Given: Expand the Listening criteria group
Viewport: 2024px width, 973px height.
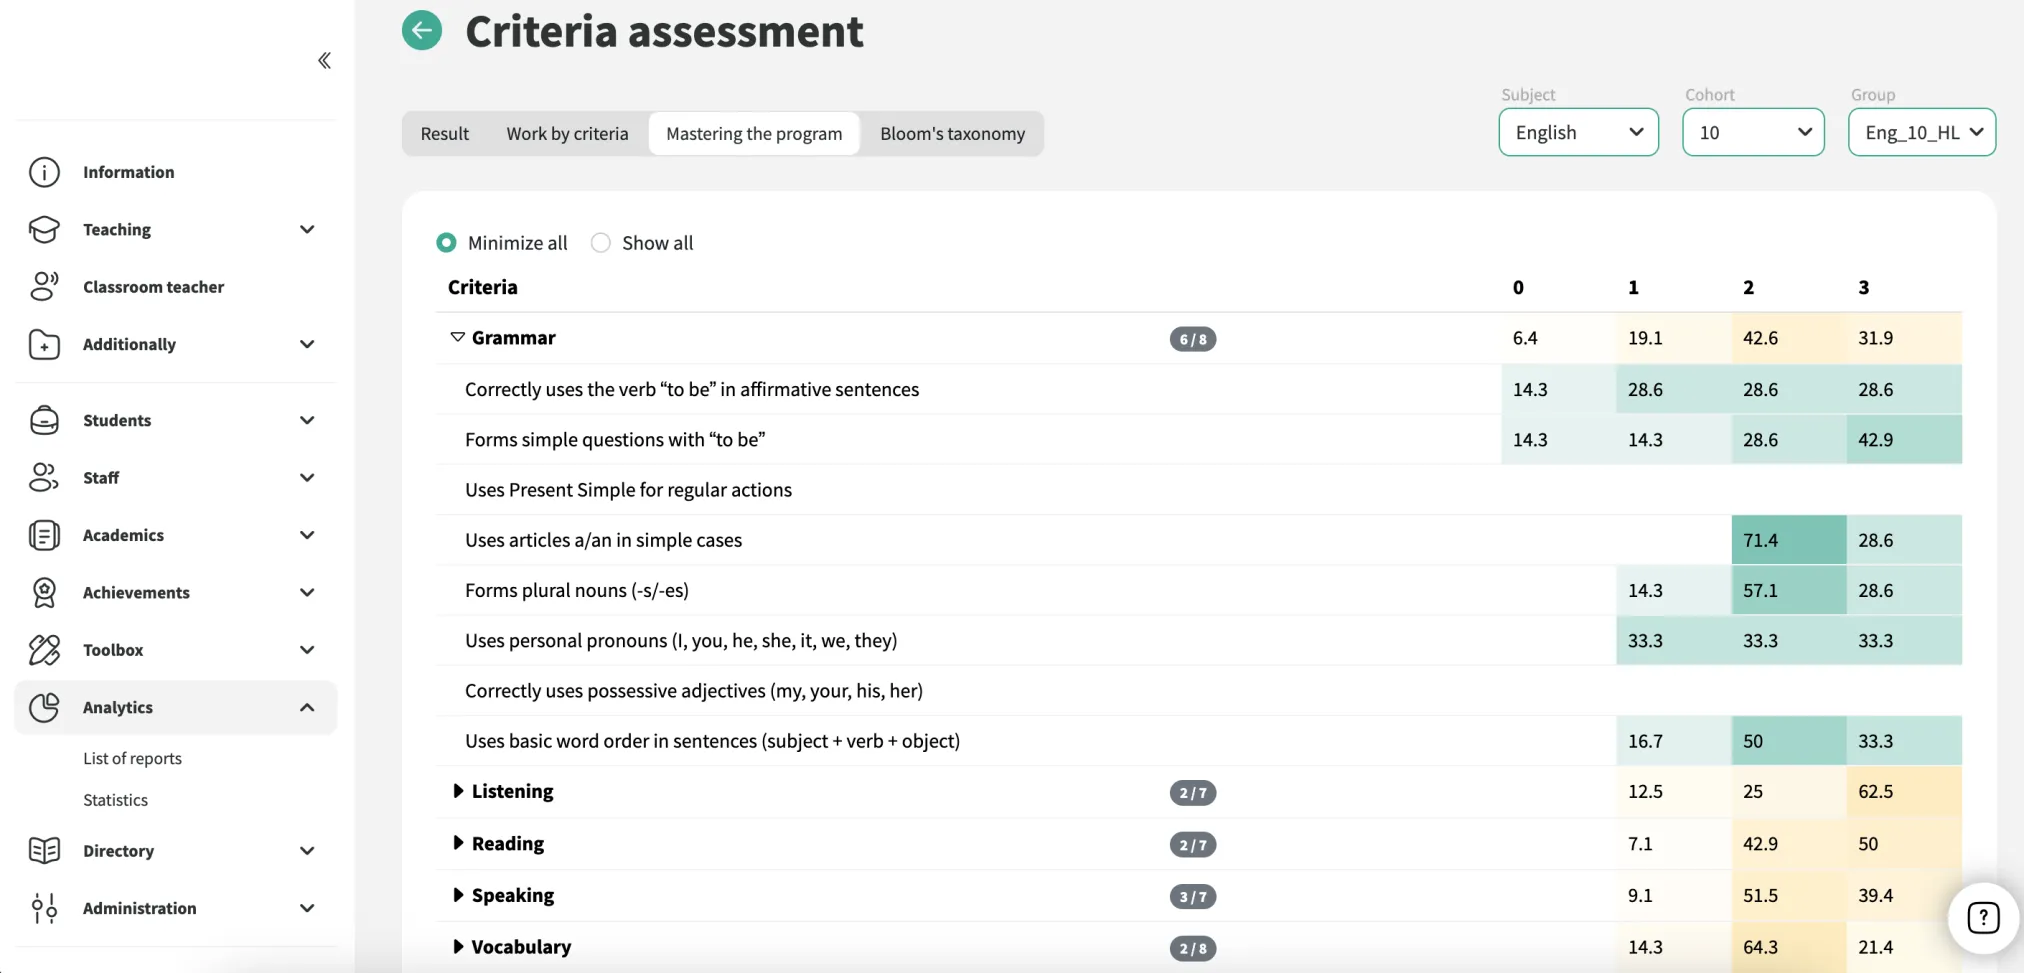Looking at the screenshot, I should coord(458,791).
